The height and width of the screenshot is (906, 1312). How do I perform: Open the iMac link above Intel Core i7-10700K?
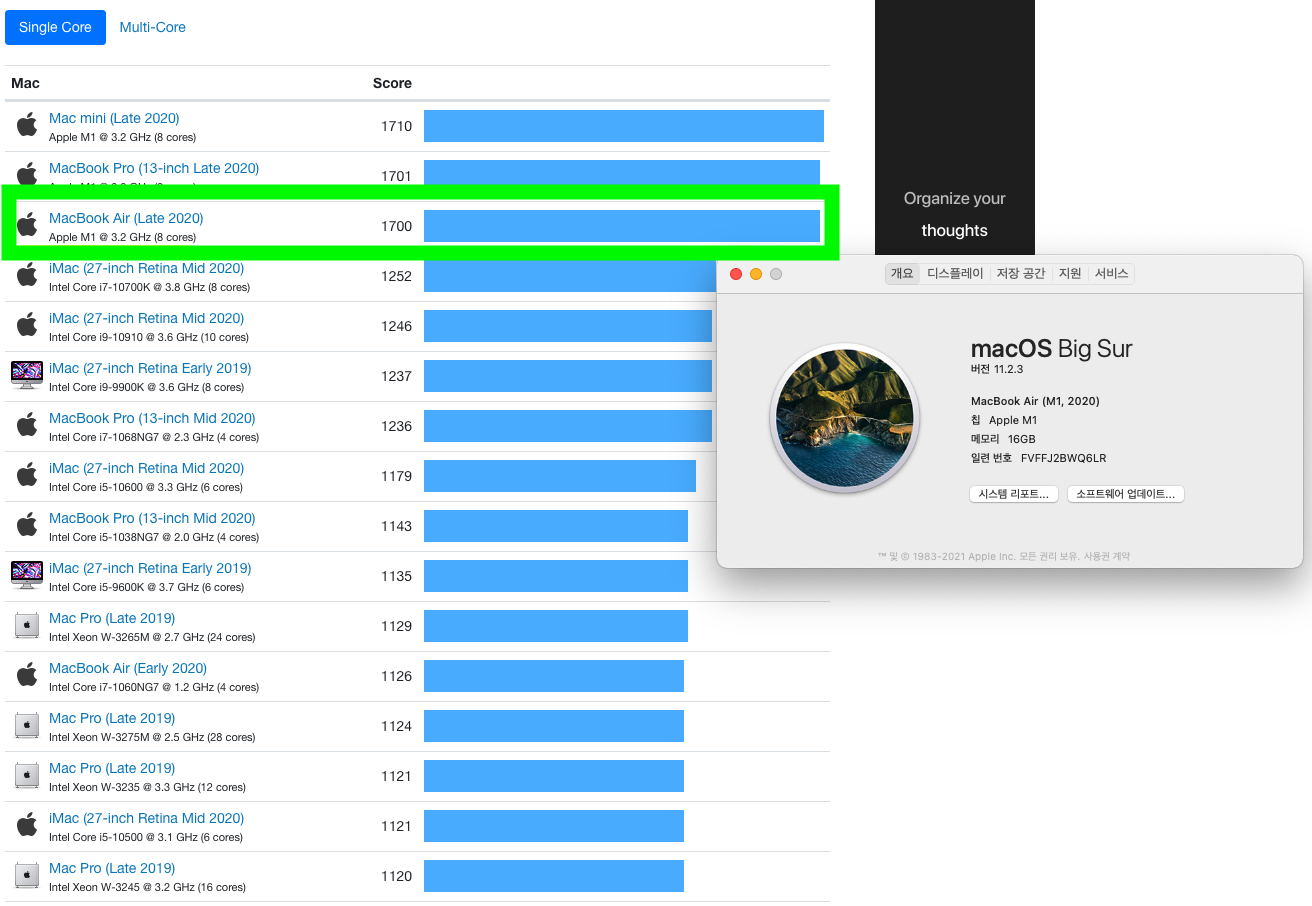(146, 268)
